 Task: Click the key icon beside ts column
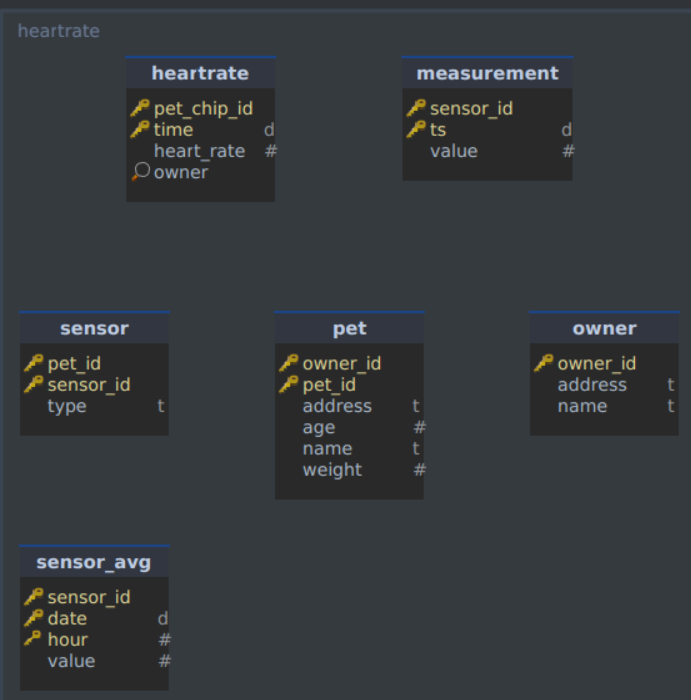[x=416, y=129]
